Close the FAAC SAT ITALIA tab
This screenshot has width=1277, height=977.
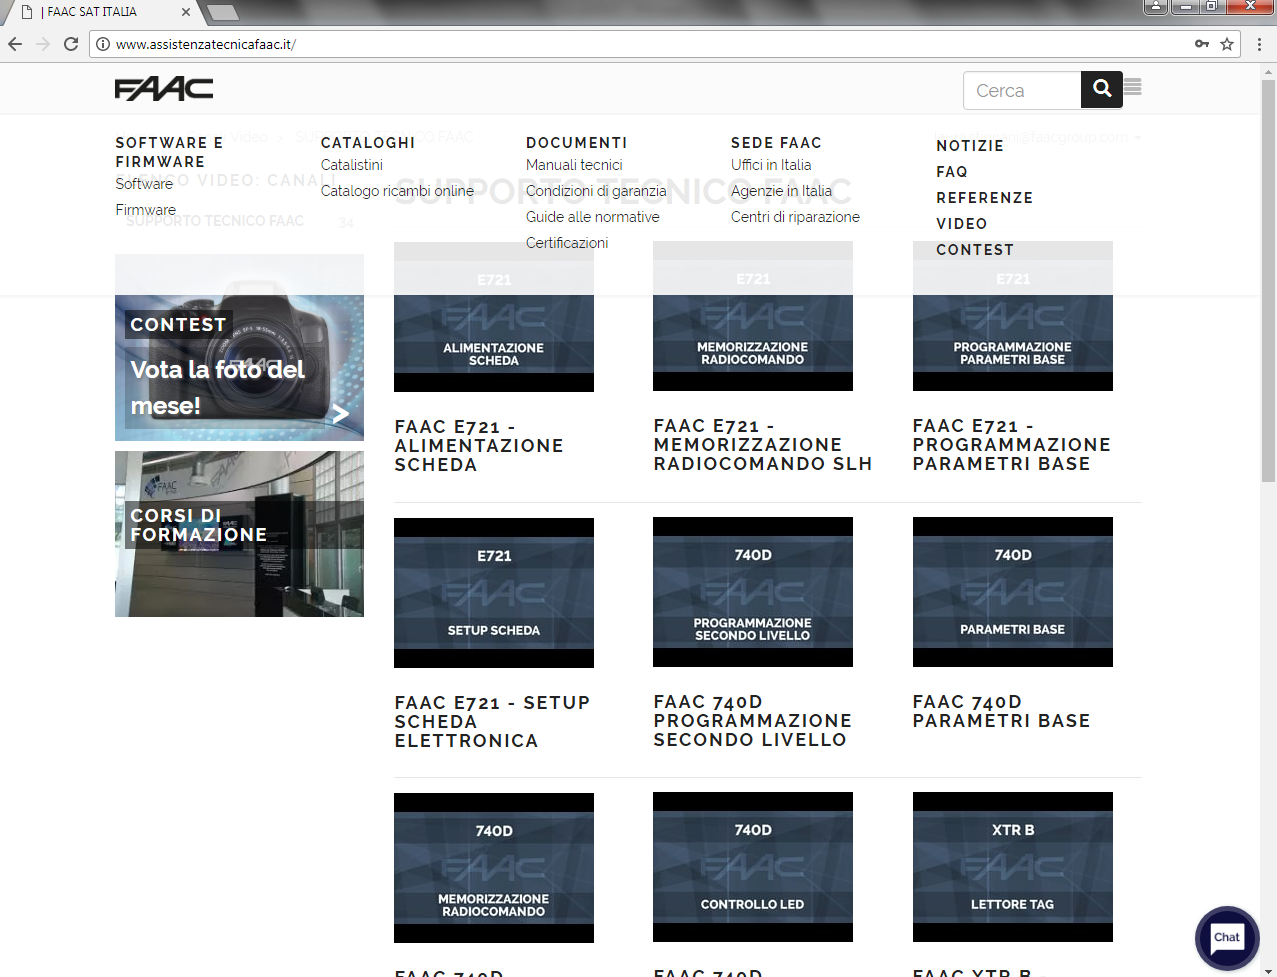[x=186, y=12]
